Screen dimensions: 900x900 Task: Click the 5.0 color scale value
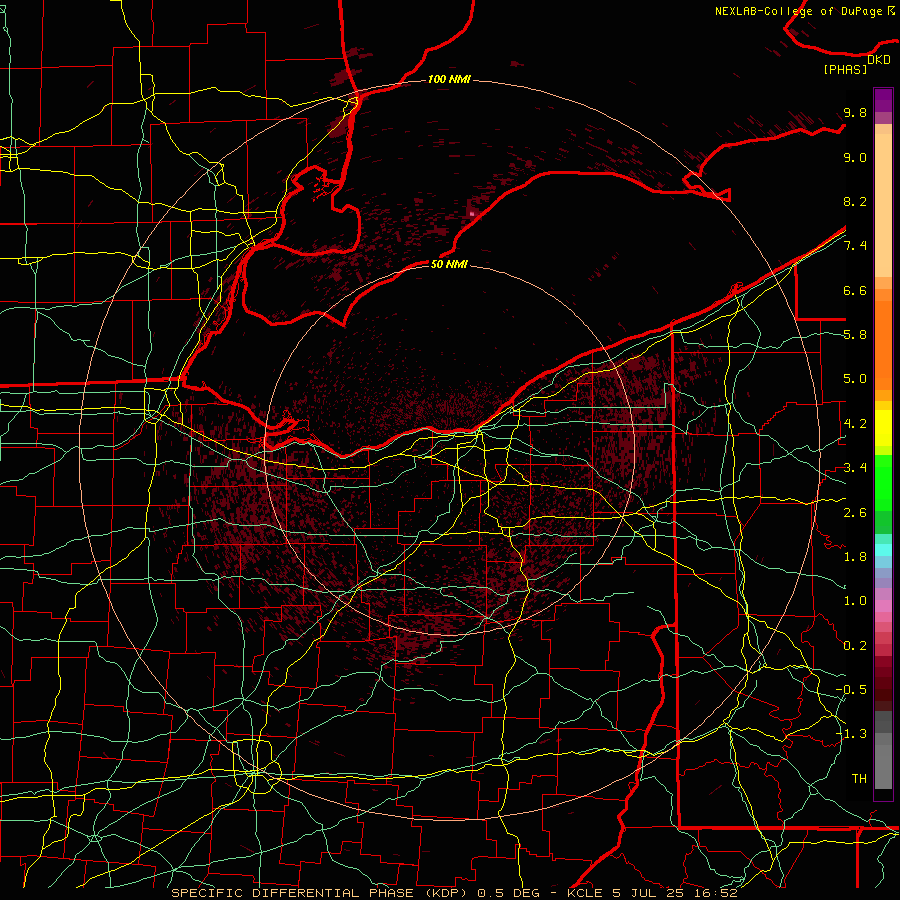pyautogui.click(x=855, y=379)
